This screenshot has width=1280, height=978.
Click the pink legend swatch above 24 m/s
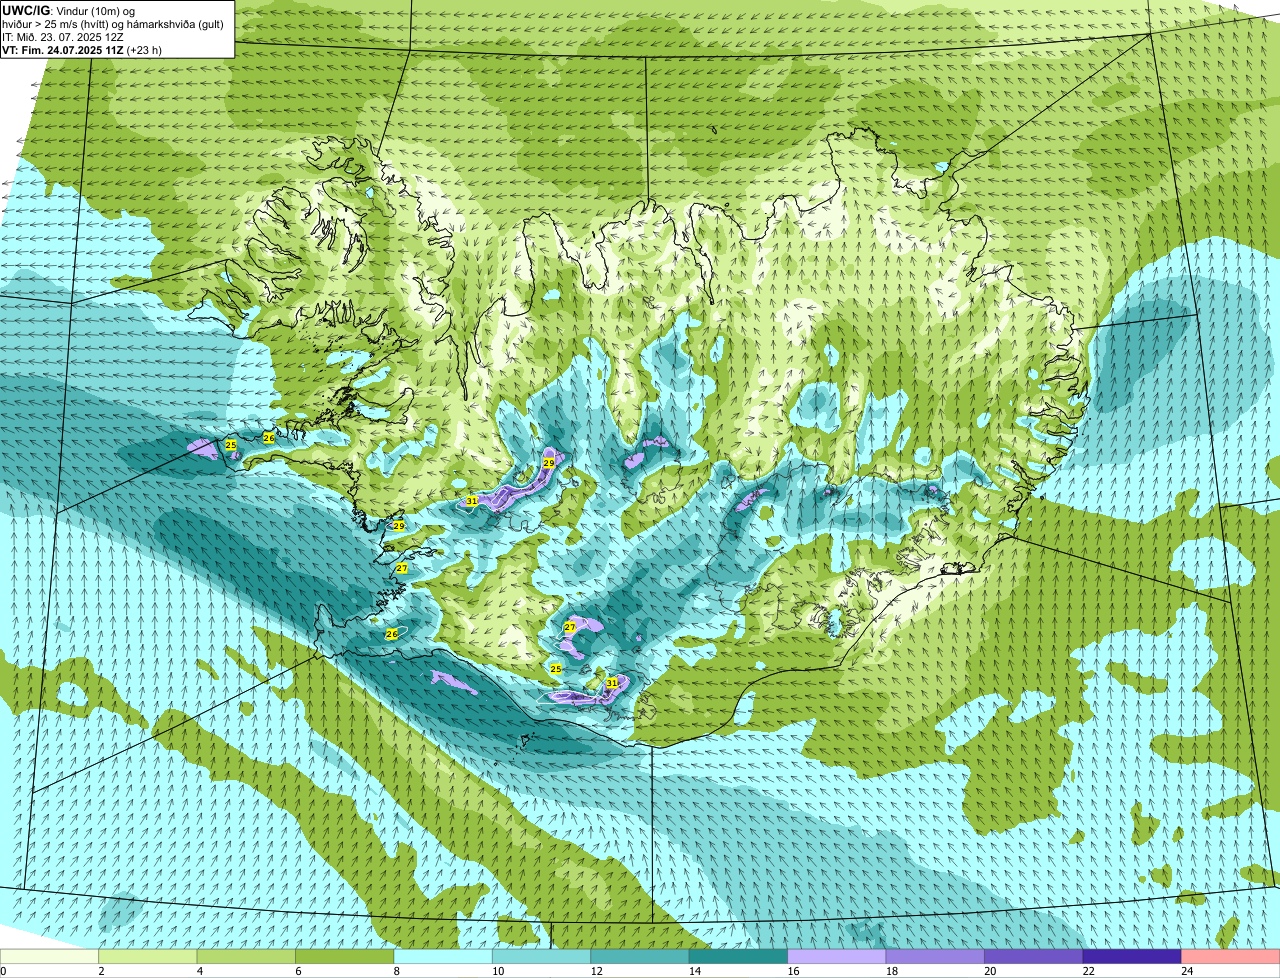(x=1231, y=956)
